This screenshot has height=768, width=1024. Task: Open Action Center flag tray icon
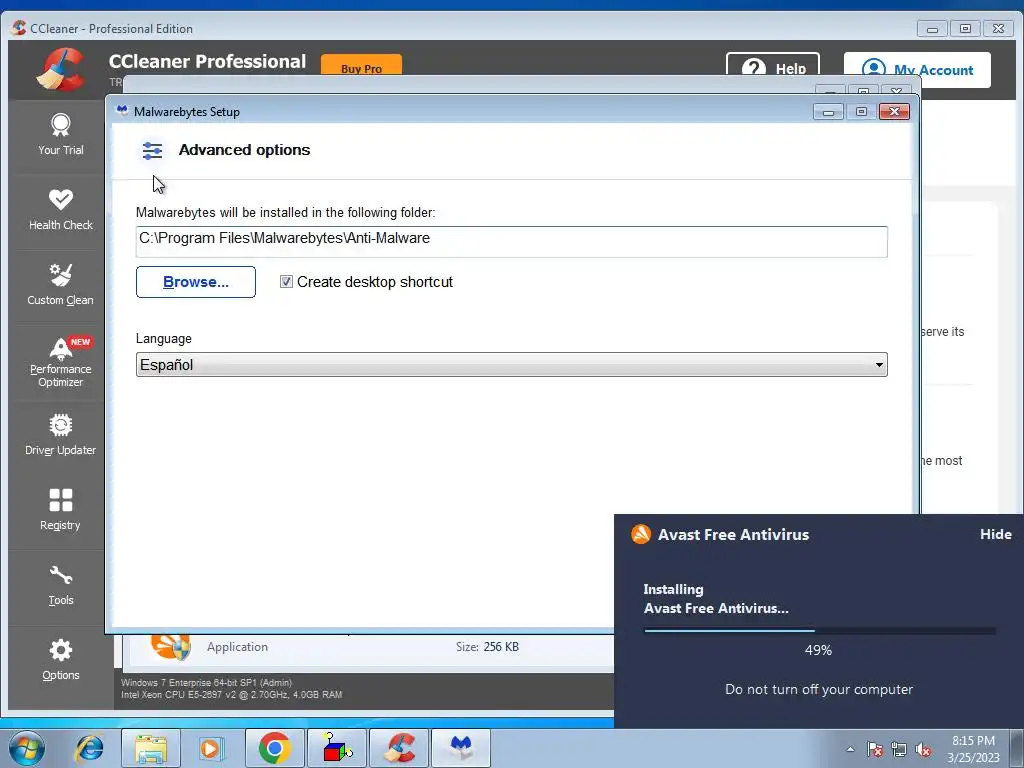tap(875, 749)
